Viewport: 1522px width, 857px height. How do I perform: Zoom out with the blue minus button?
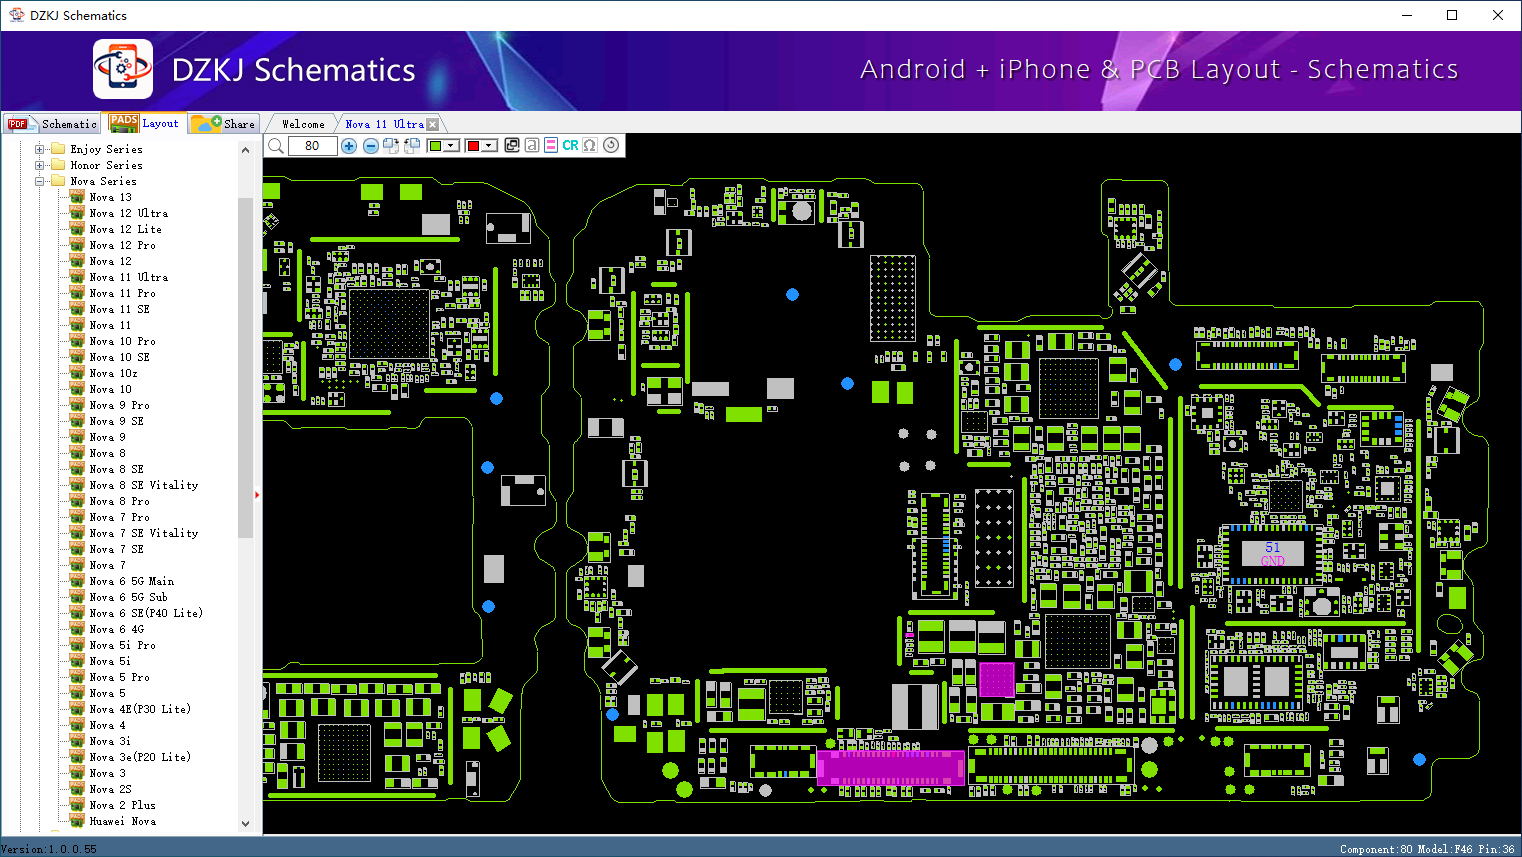(371, 146)
